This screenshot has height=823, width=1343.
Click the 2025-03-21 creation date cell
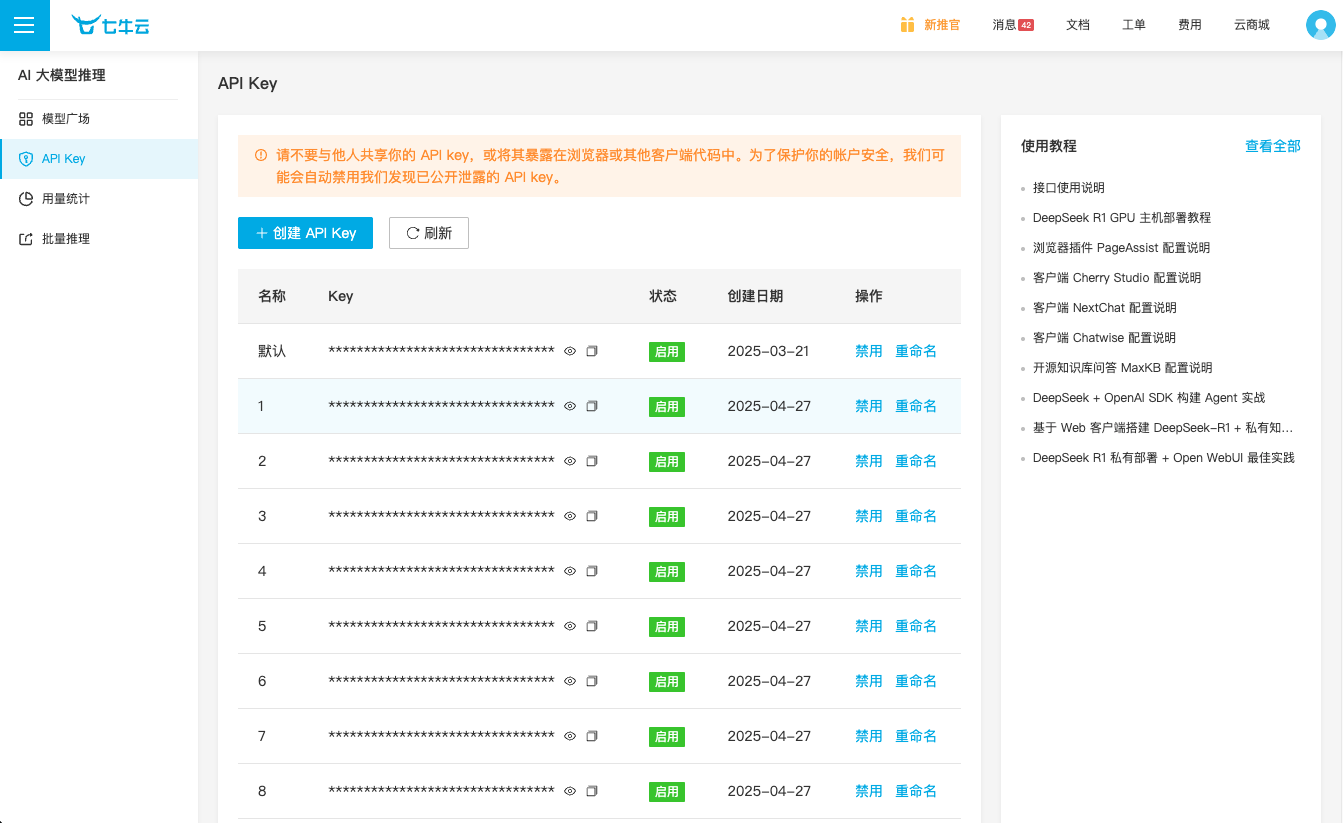point(768,351)
